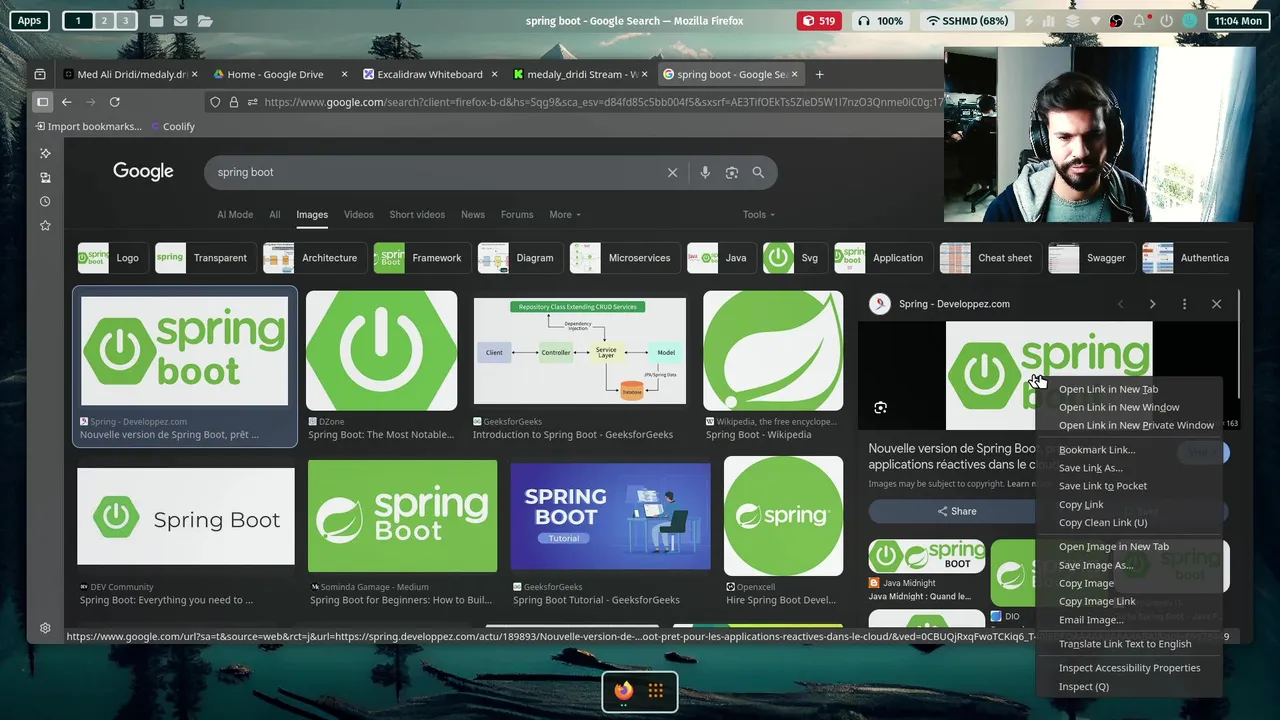Open the Openxcell Hire Spring Boot thumbnail

coord(784,516)
